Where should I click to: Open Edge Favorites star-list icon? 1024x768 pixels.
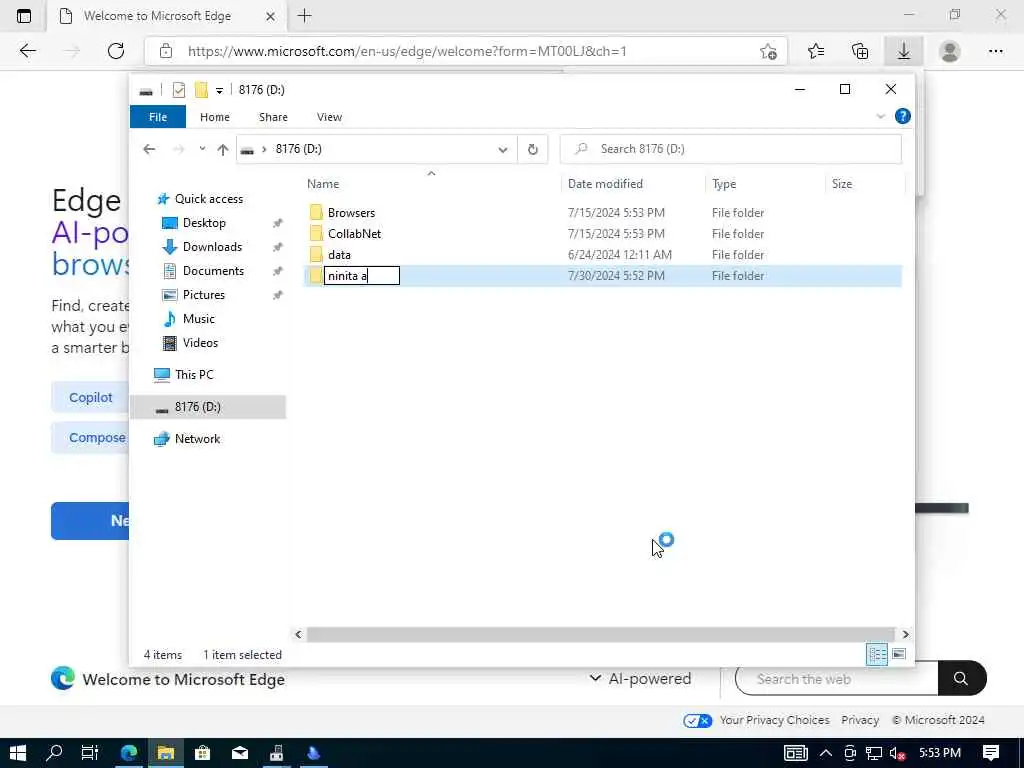coord(816,51)
